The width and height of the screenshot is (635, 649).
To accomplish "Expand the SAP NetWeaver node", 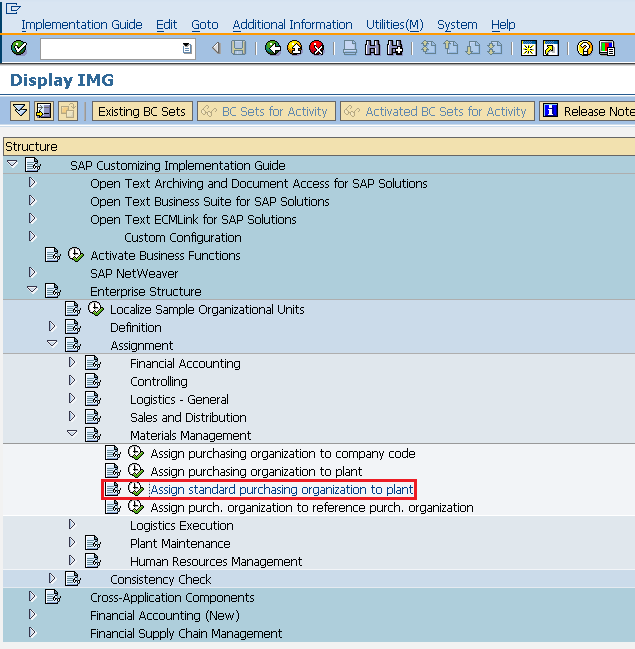I will [x=32, y=272].
